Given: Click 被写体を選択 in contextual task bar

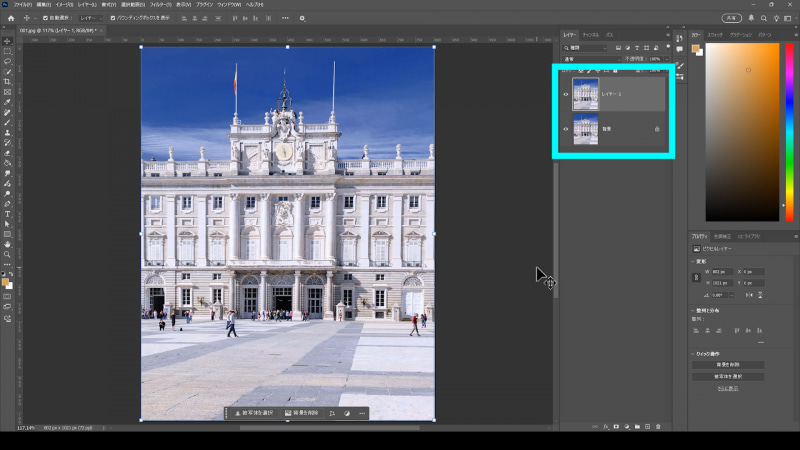Looking at the screenshot, I should click(254, 413).
